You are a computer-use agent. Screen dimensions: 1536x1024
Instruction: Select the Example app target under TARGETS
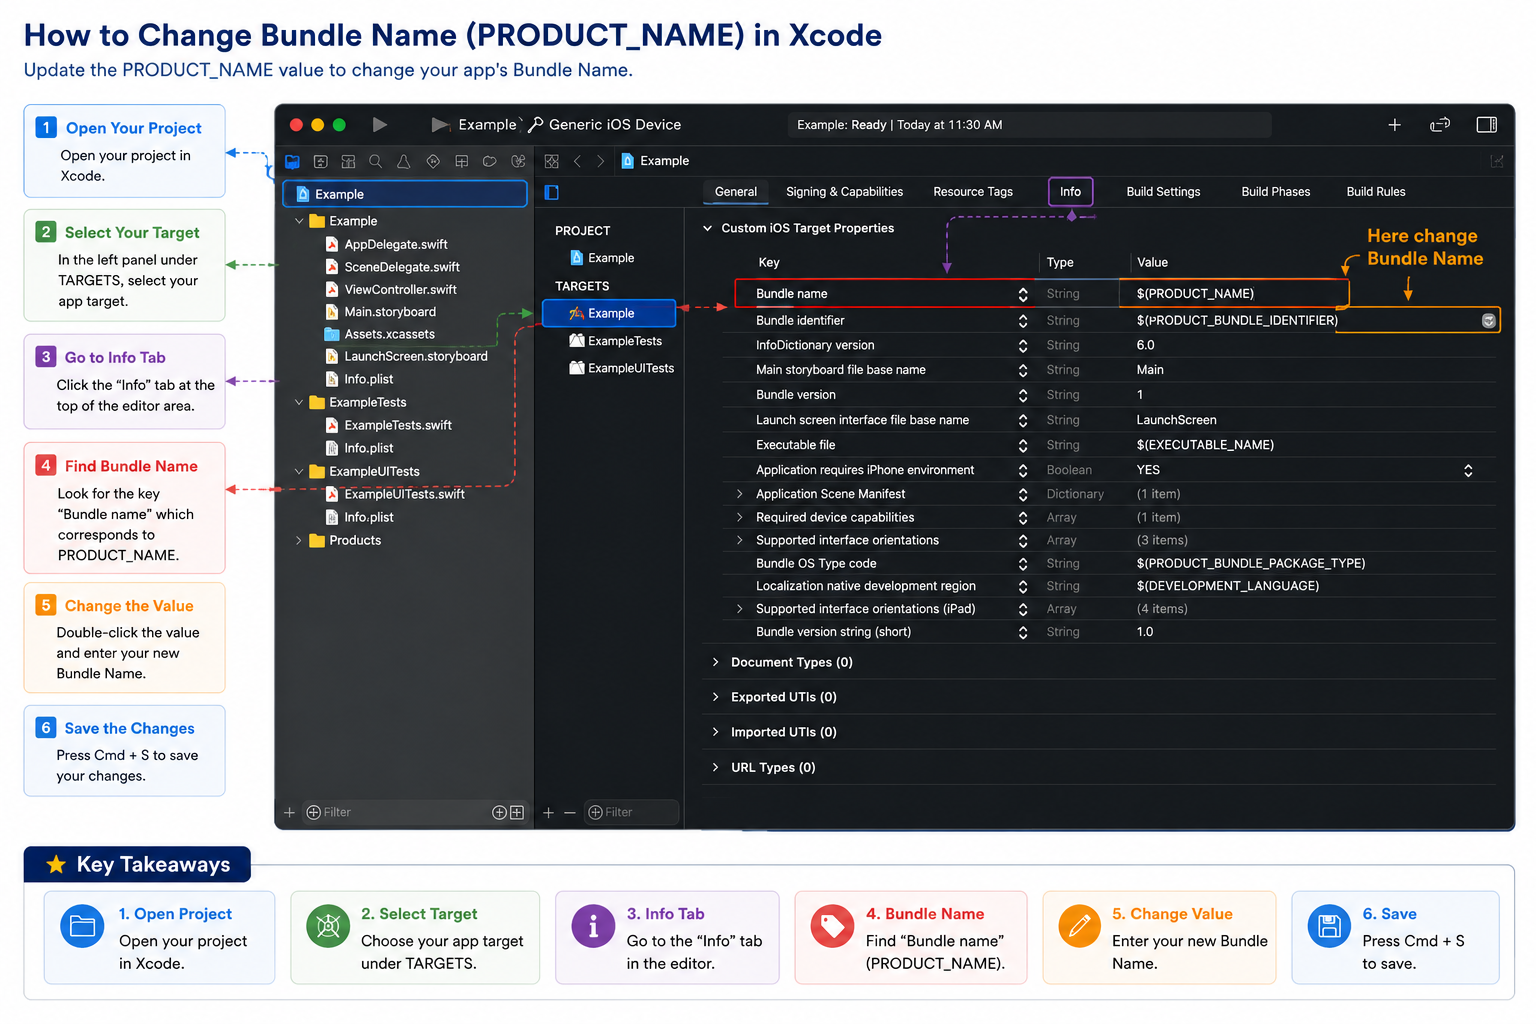pos(609,313)
